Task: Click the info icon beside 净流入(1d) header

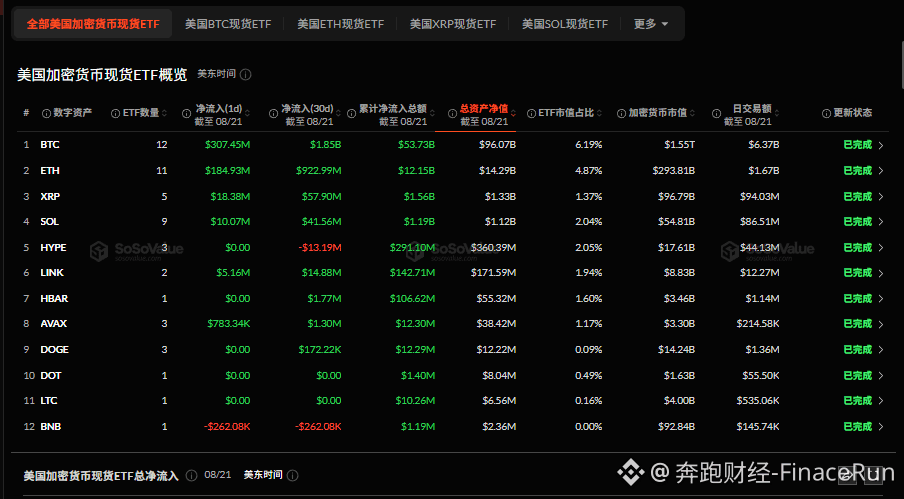Action: tap(186, 114)
